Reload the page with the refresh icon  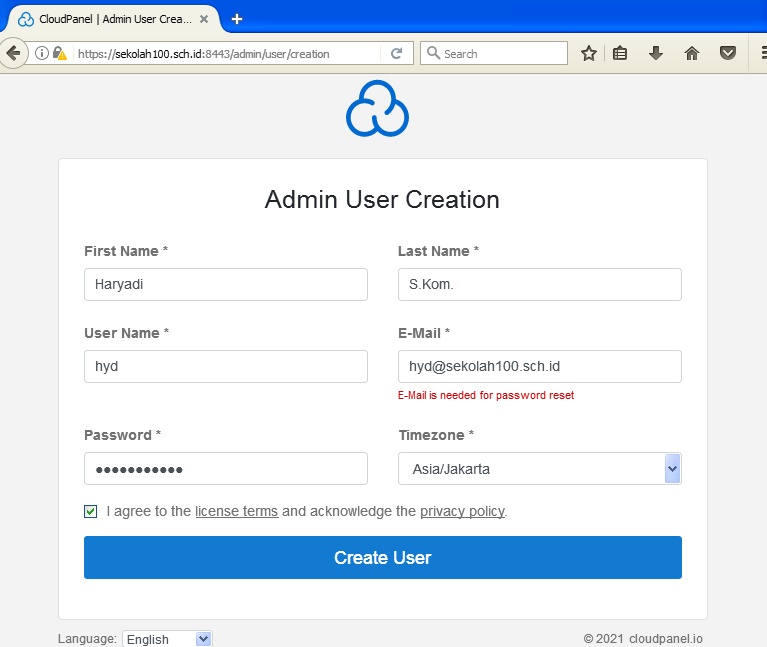[x=397, y=53]
